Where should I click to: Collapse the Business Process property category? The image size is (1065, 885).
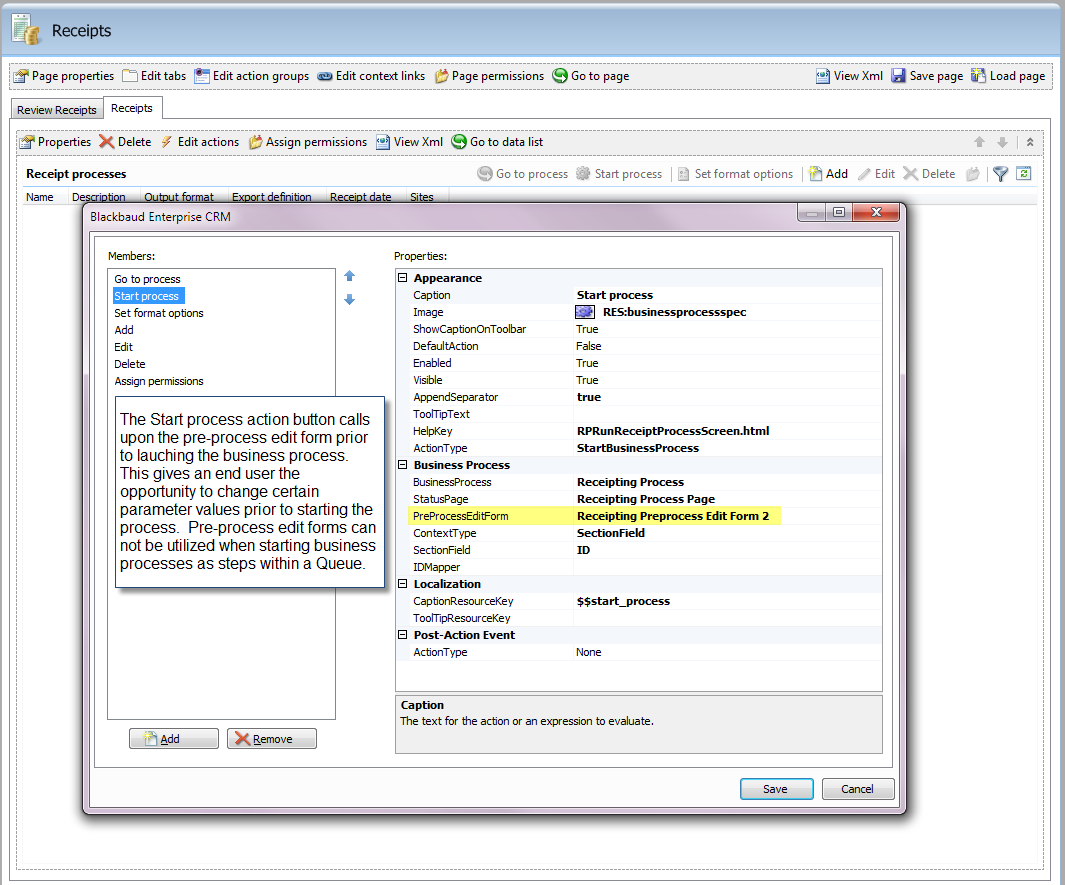coord(403,465)
